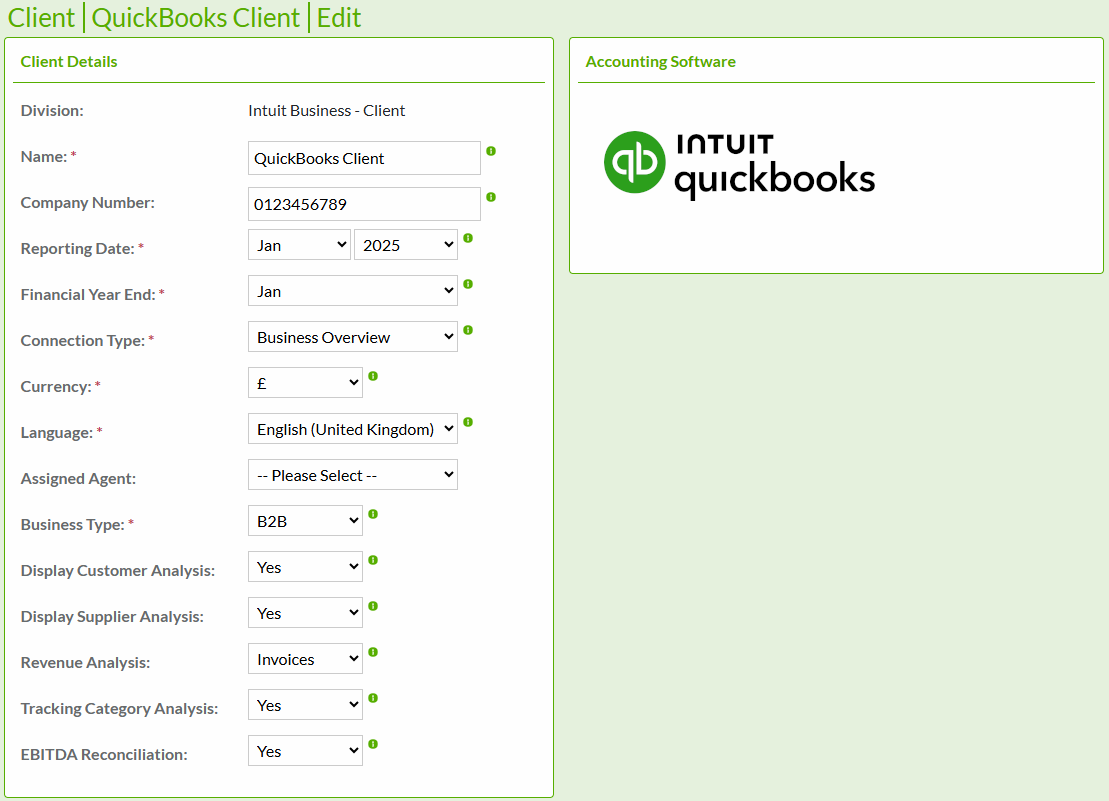Viewport: 1109px width, 801px height.
Task: Open the Business Type dropdown showing B2B
Action: point(305,520)
